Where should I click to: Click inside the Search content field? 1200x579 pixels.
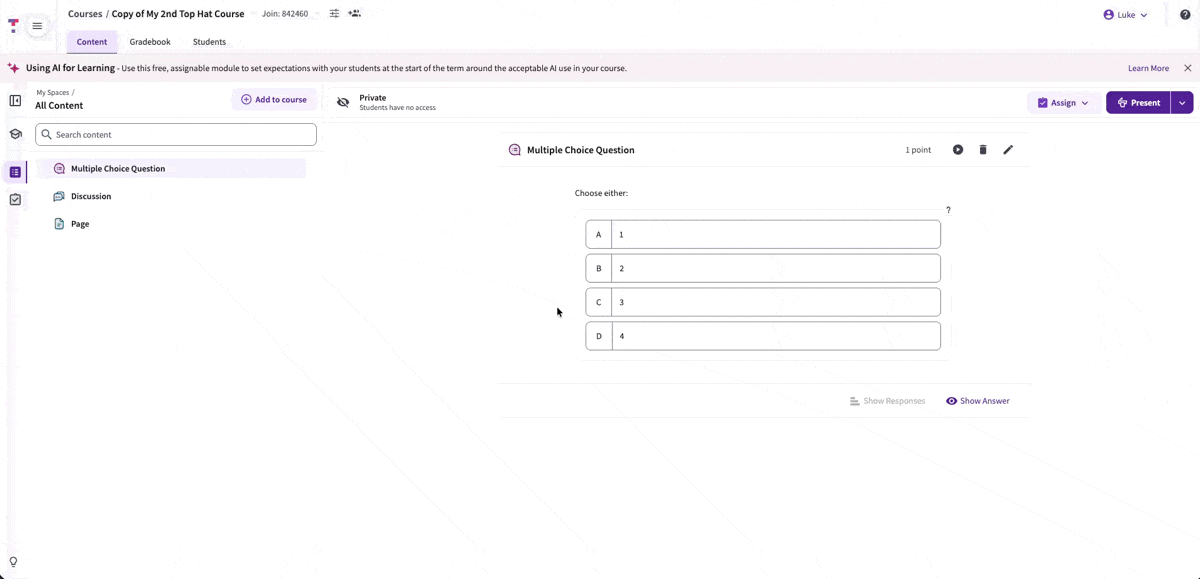[x=175, y=133]
